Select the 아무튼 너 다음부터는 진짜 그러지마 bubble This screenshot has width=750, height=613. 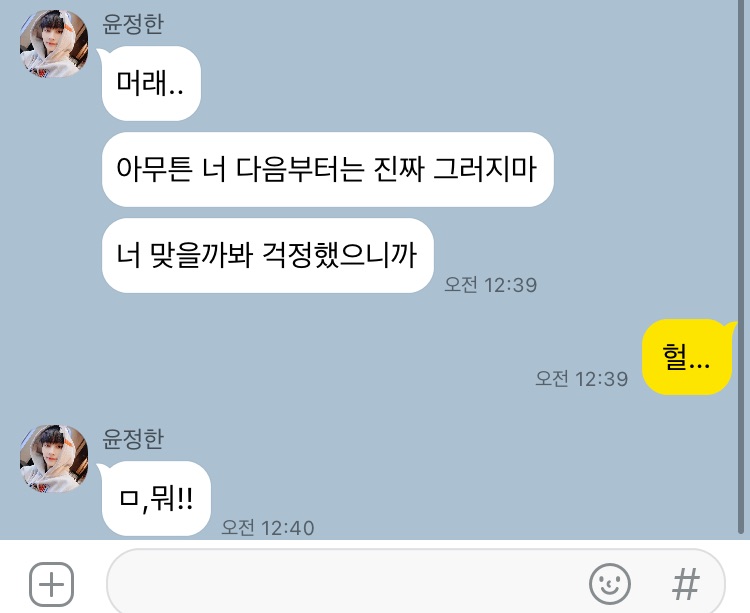point(328,169)
